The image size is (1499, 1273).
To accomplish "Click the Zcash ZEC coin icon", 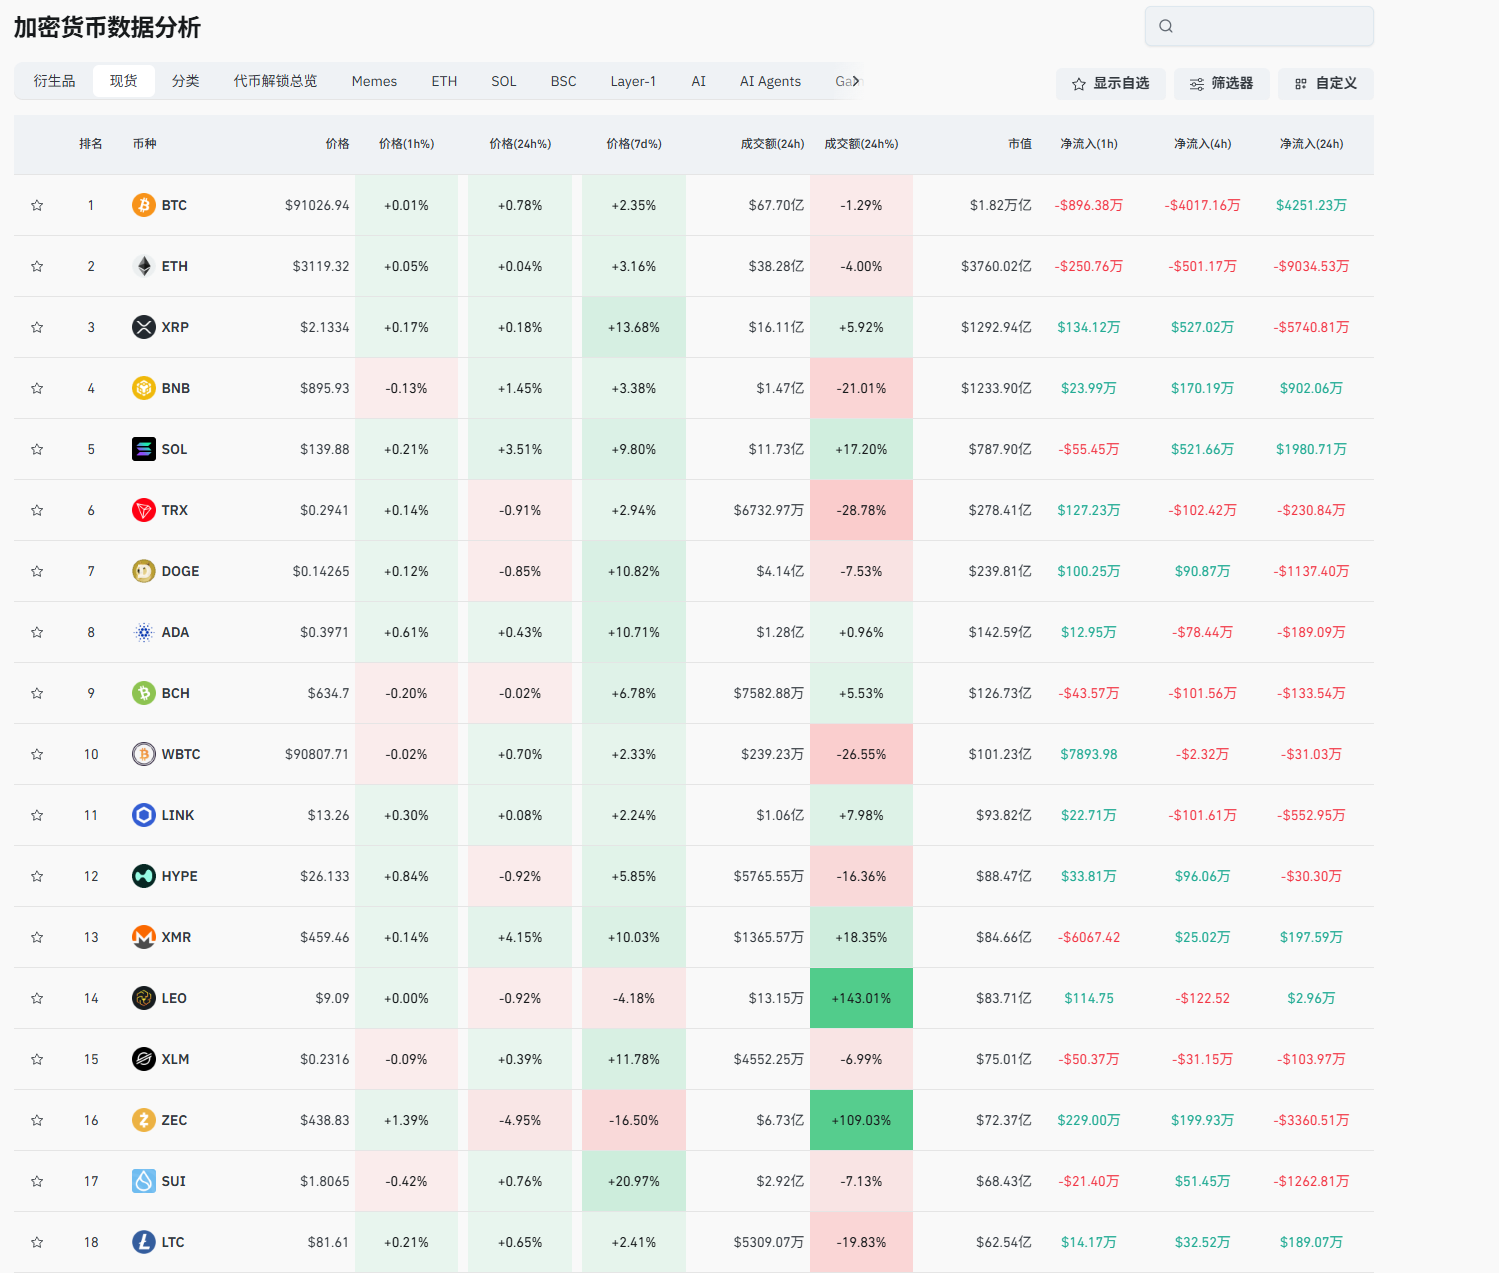I will (144, 1120).
